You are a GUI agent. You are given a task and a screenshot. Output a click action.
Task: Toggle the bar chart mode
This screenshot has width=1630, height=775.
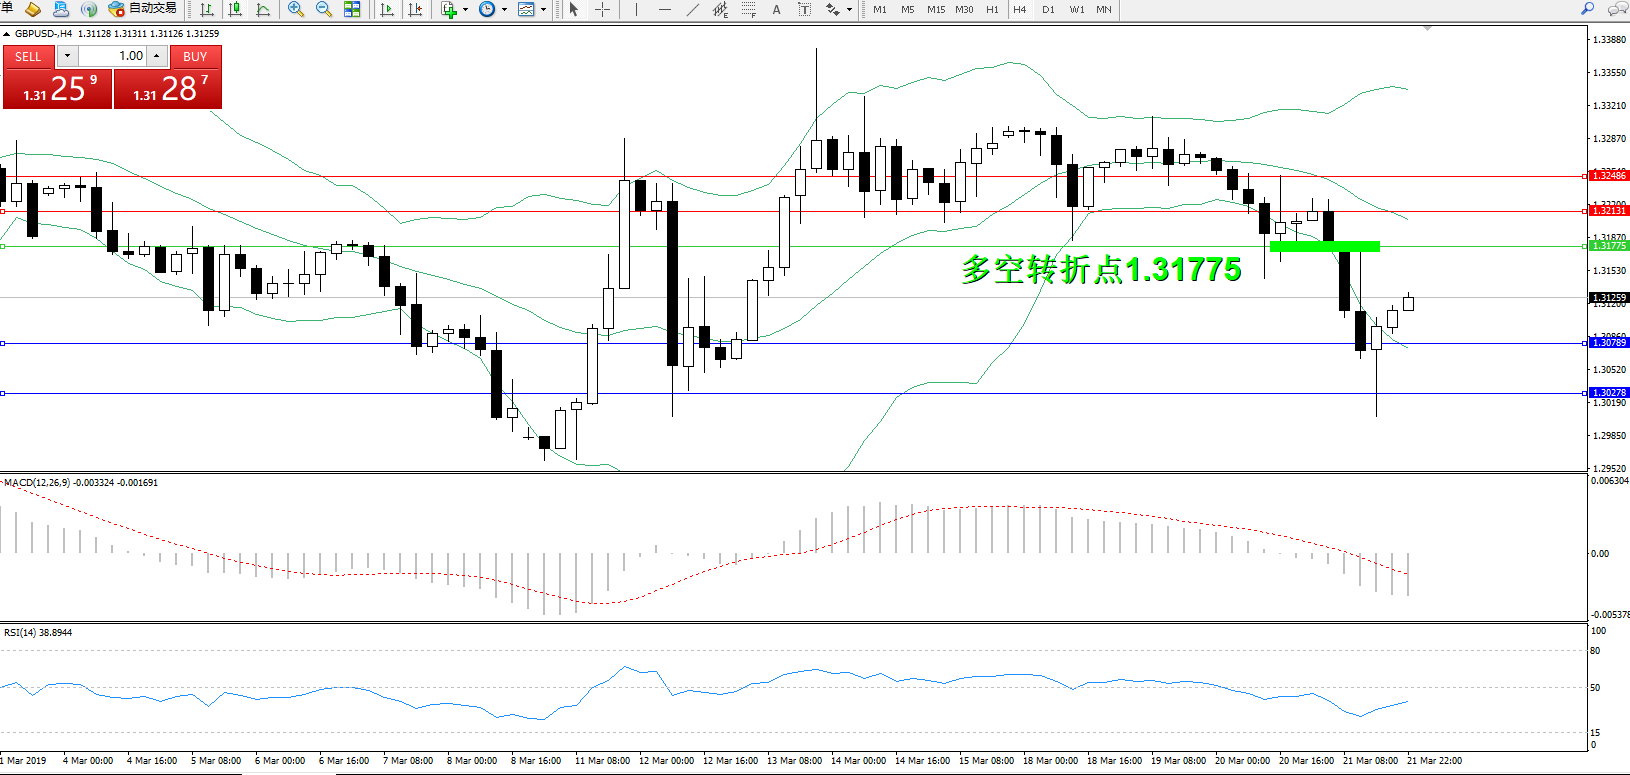(207, 9)
